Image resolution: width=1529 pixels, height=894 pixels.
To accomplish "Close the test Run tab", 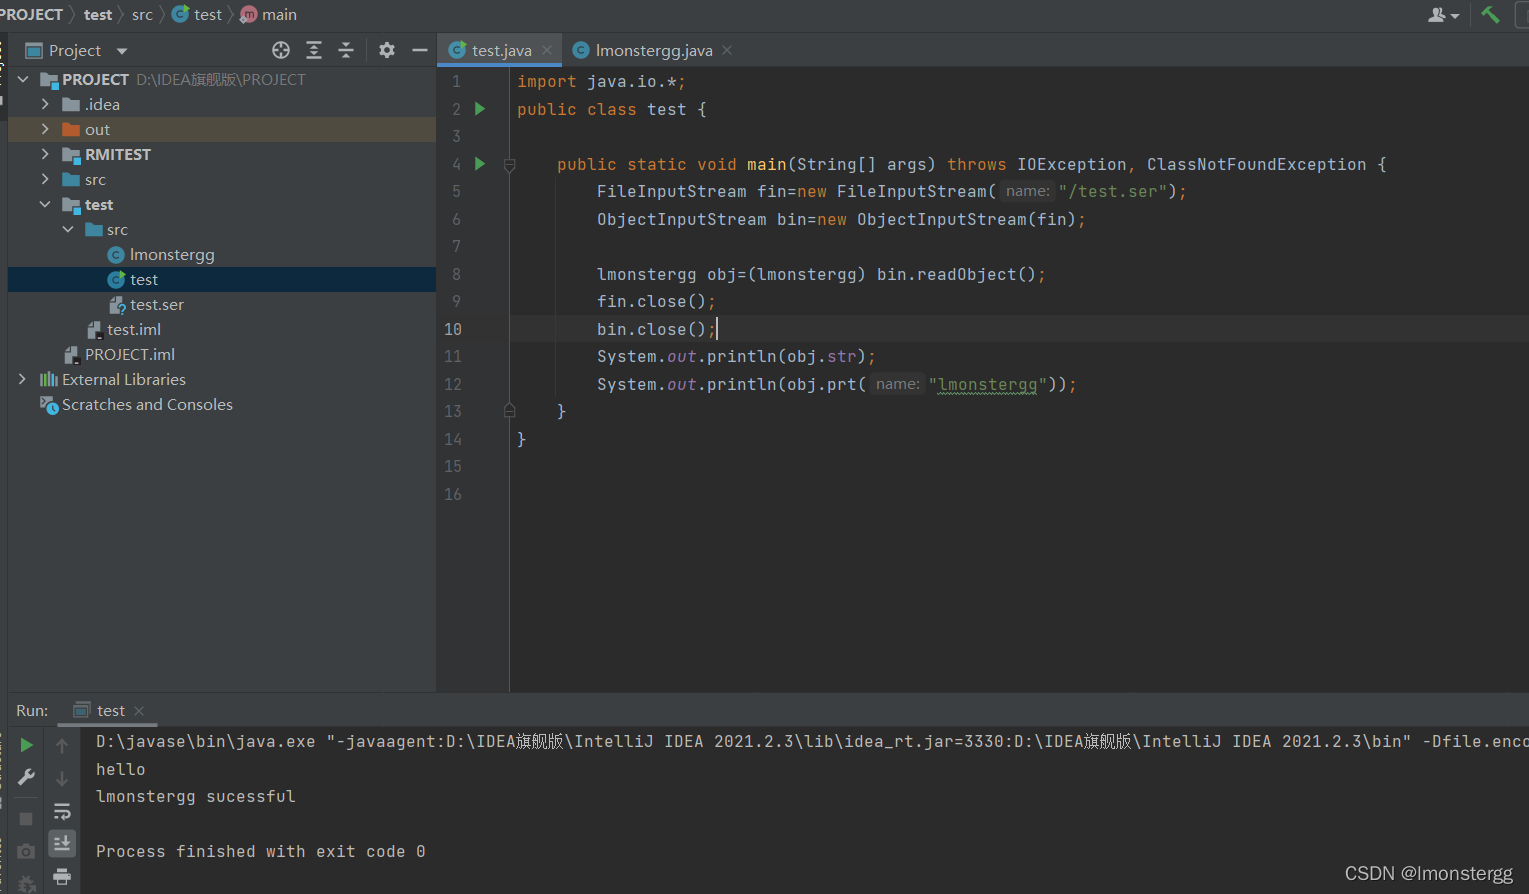I will [x=139, y=711].
